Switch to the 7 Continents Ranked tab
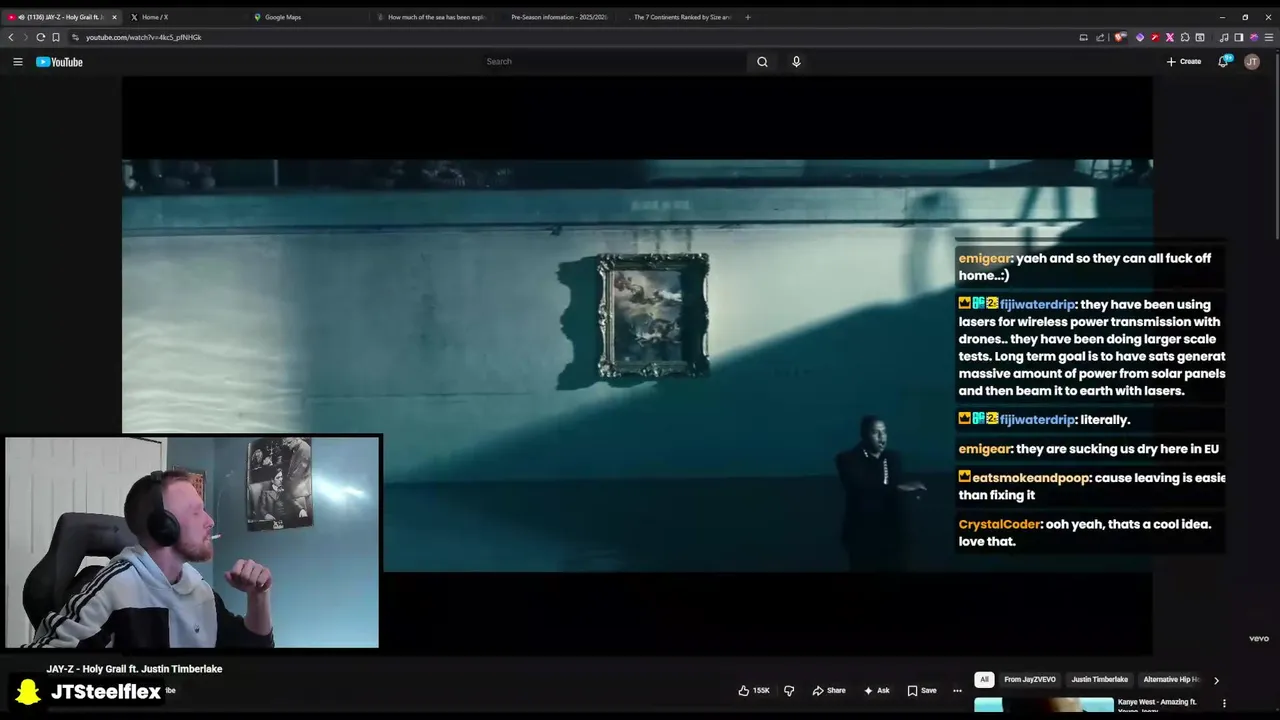 coord(677,17)
